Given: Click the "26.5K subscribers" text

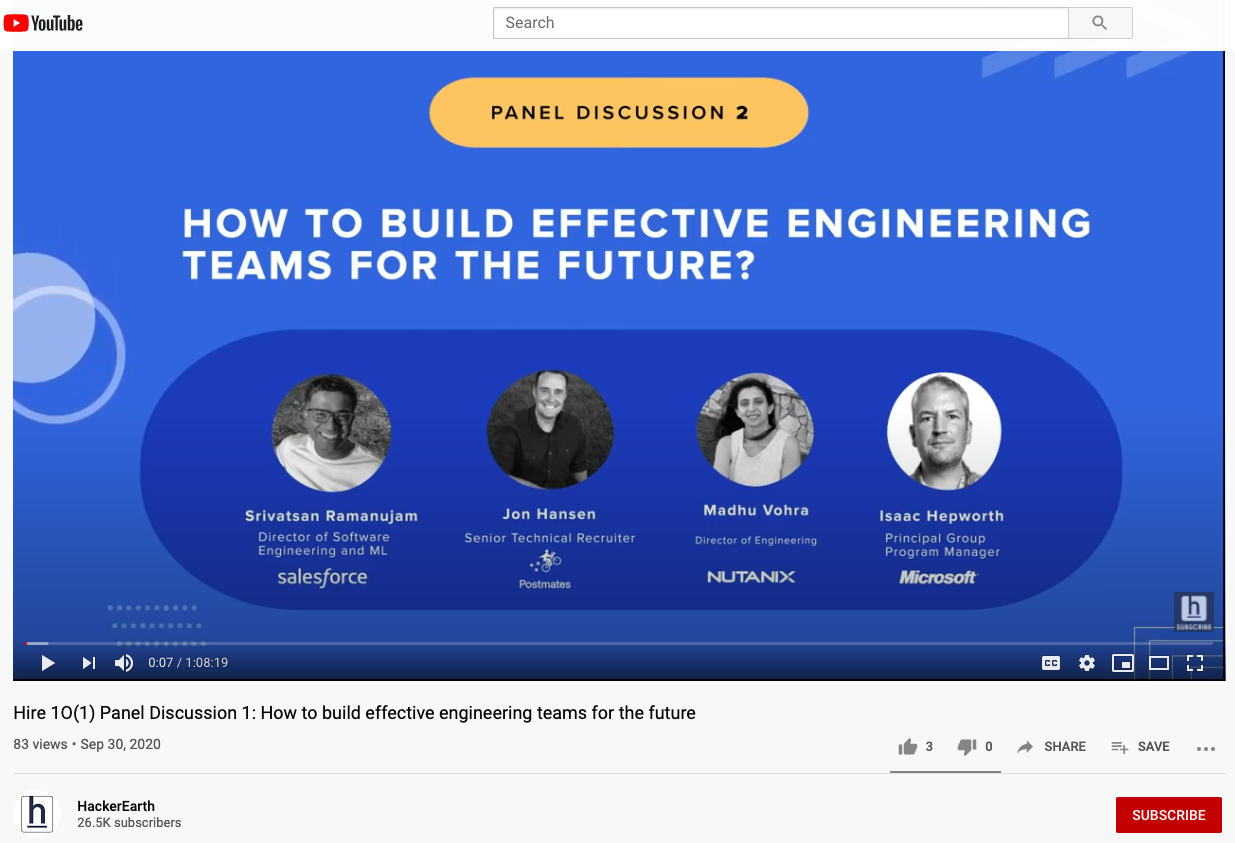Looking at the screenshot, I should 129,823.
